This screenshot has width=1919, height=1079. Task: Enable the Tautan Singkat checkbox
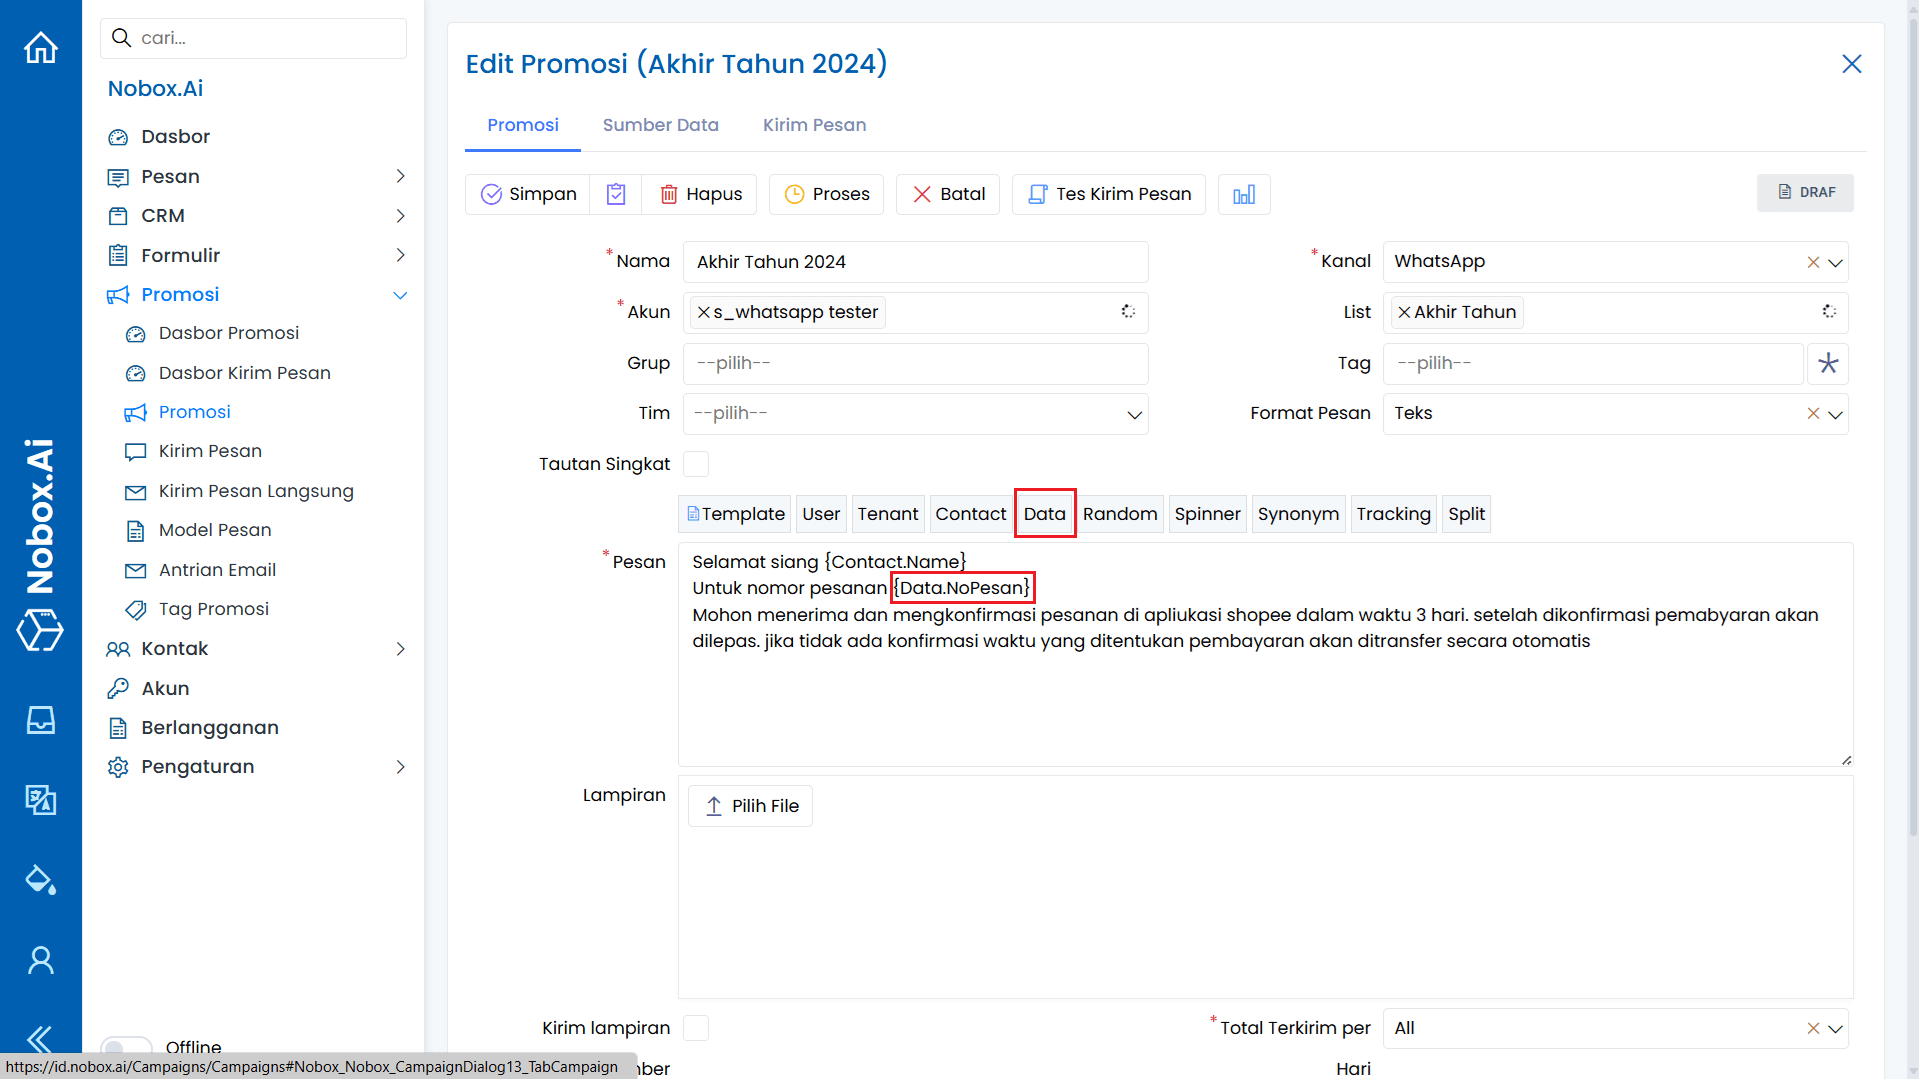pyautogui.click(x=696, y=464)
